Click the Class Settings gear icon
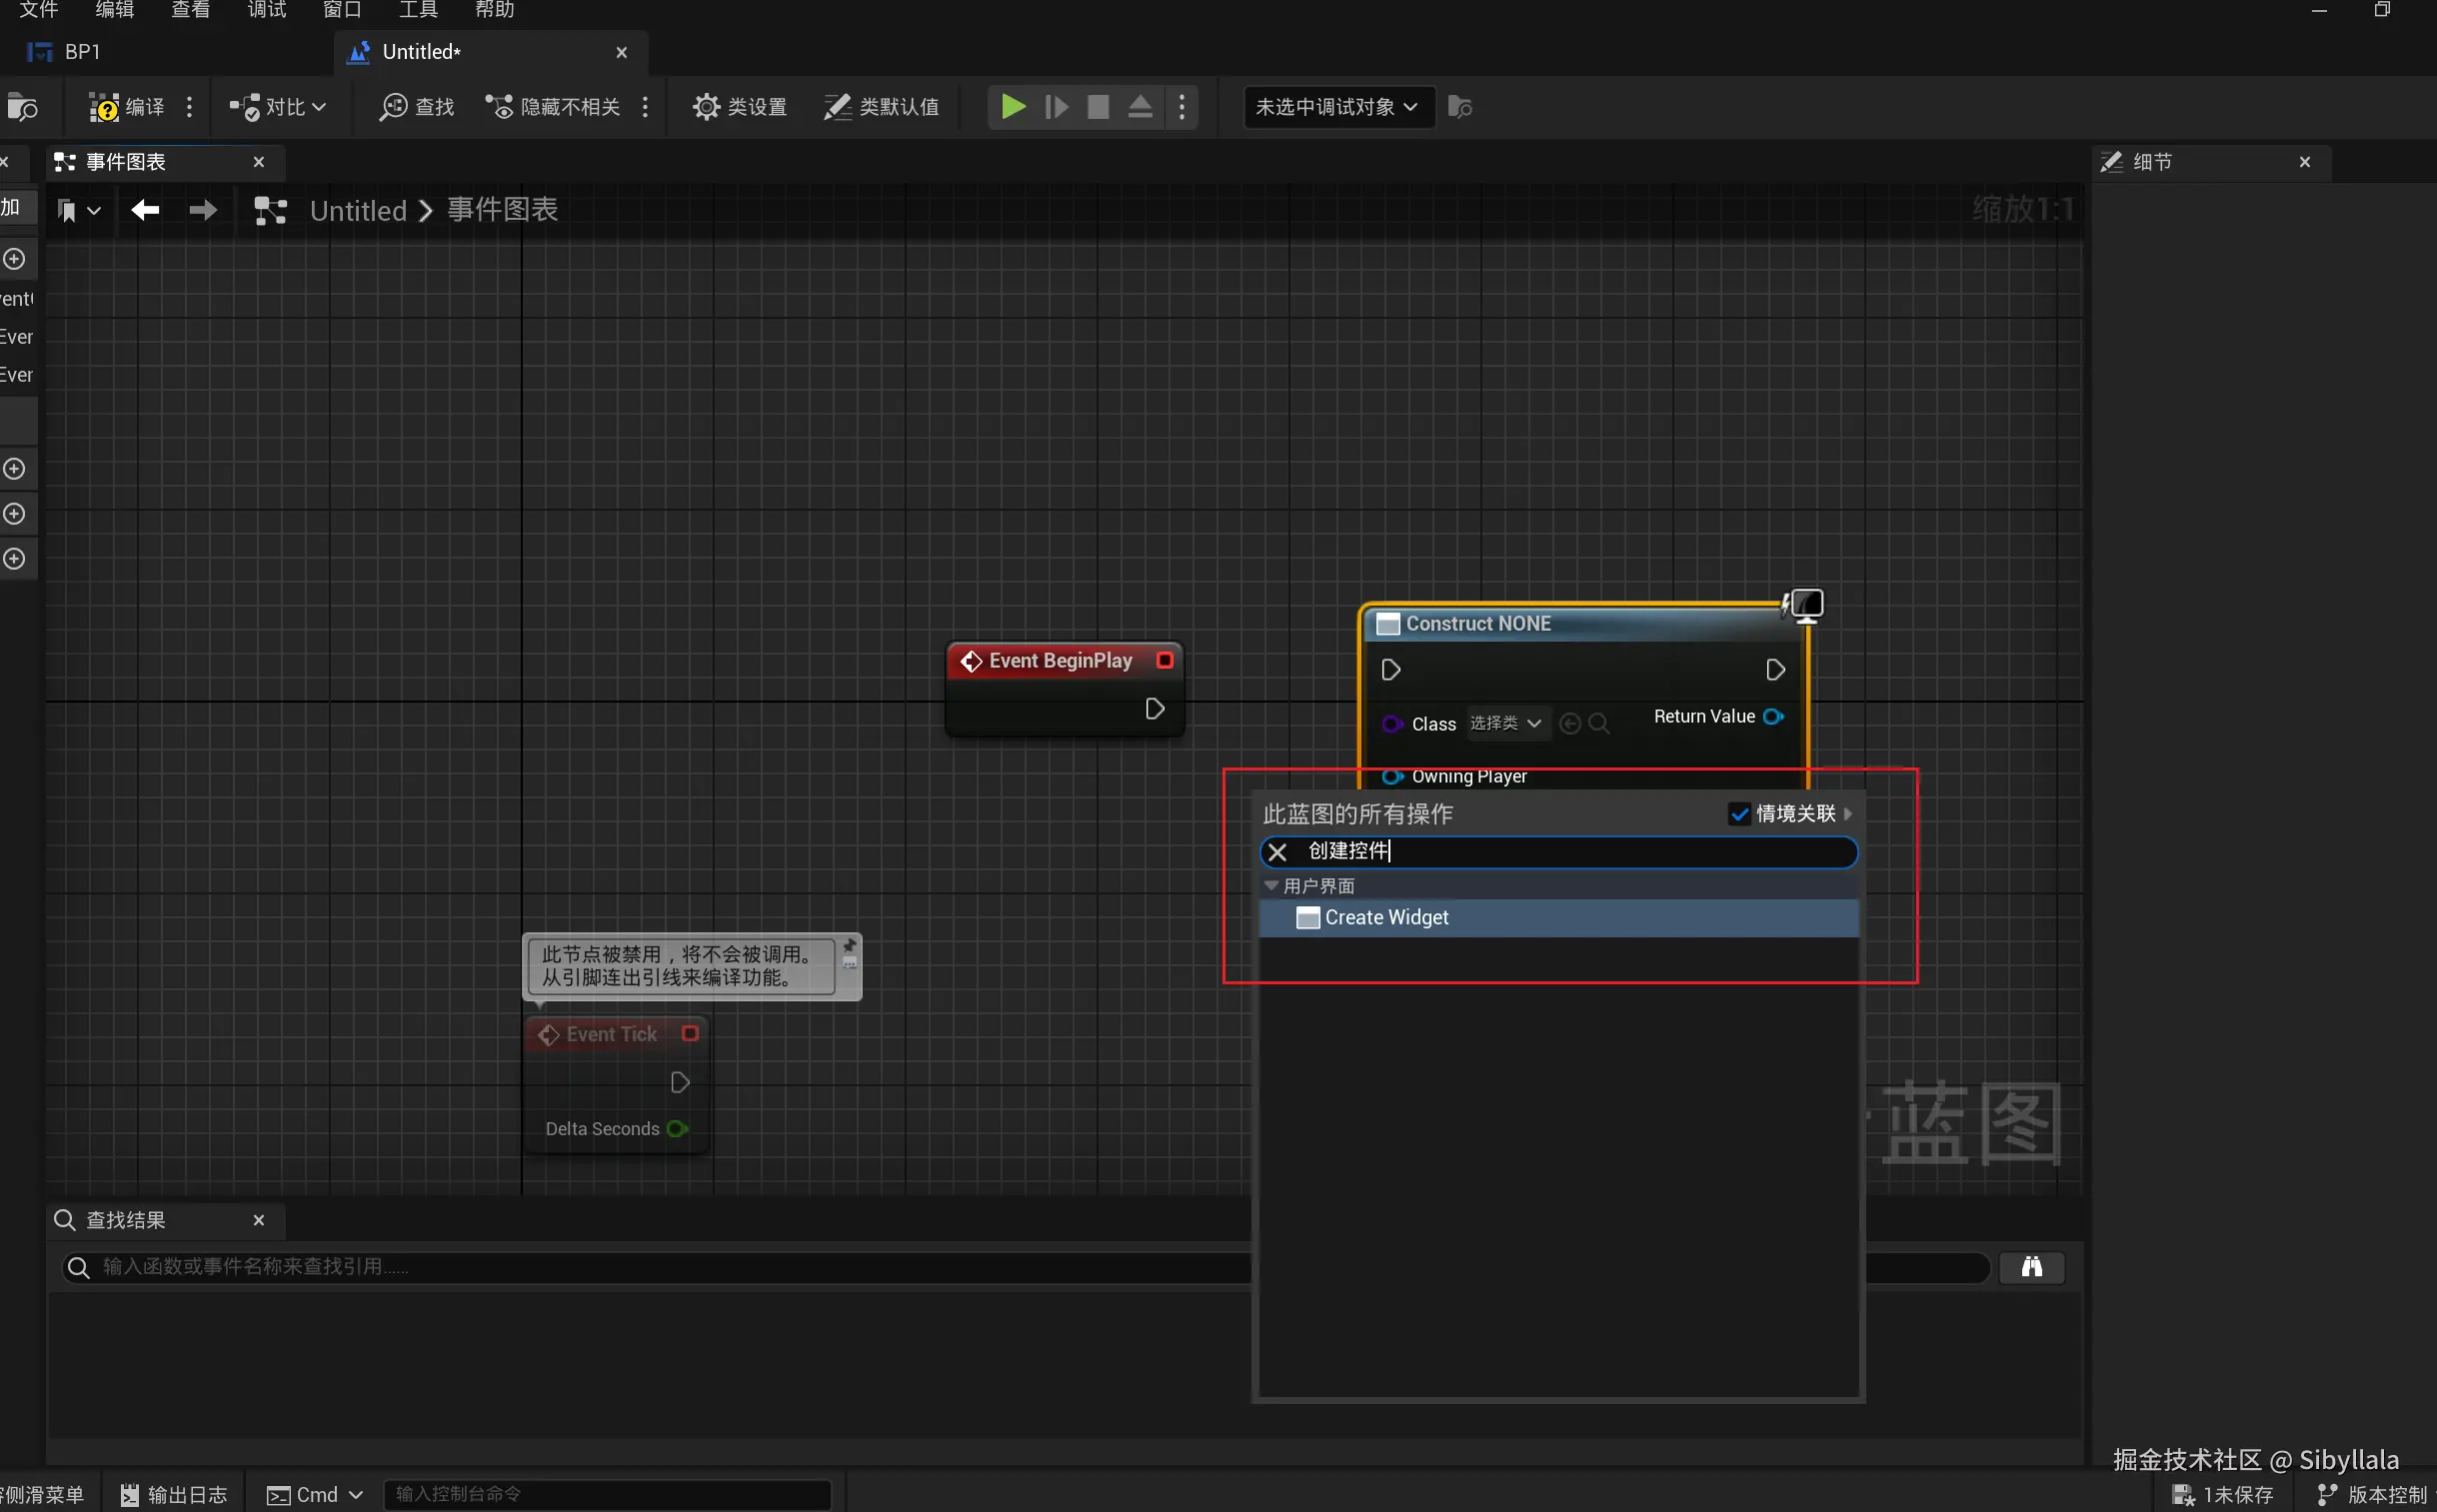 point(706,107)
